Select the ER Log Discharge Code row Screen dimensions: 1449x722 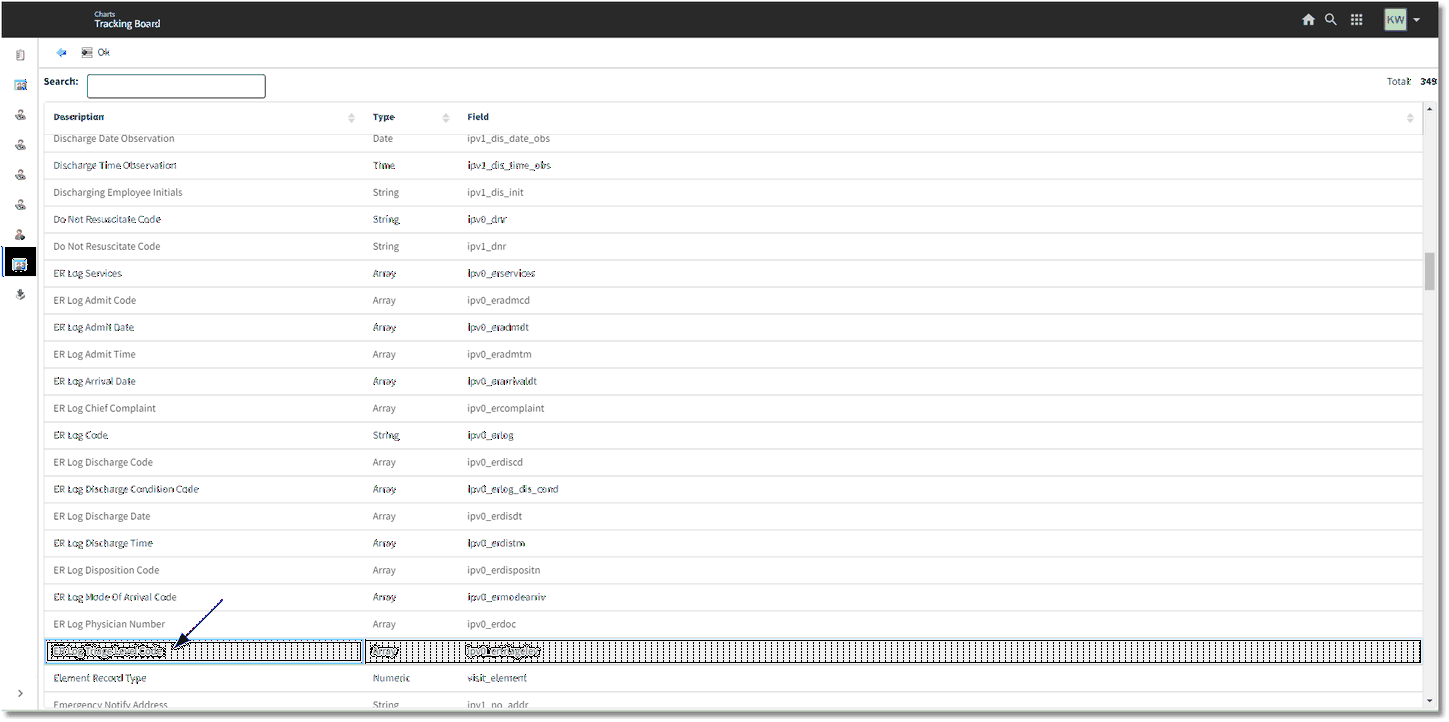tap(733, 463)
